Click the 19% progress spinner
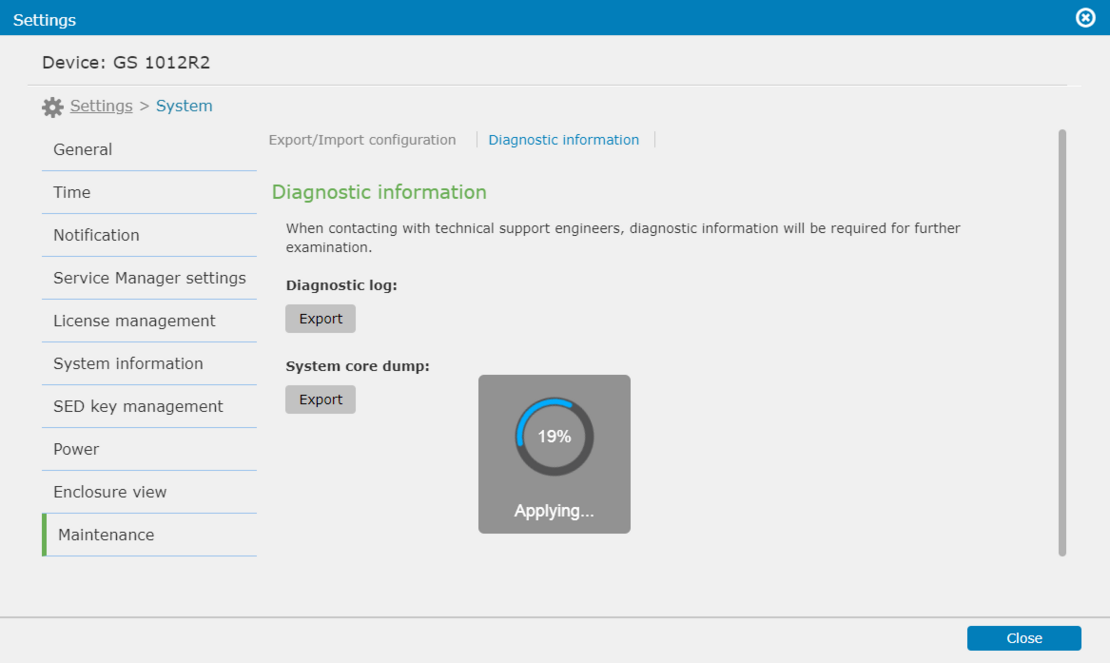 tap(554, 435)
